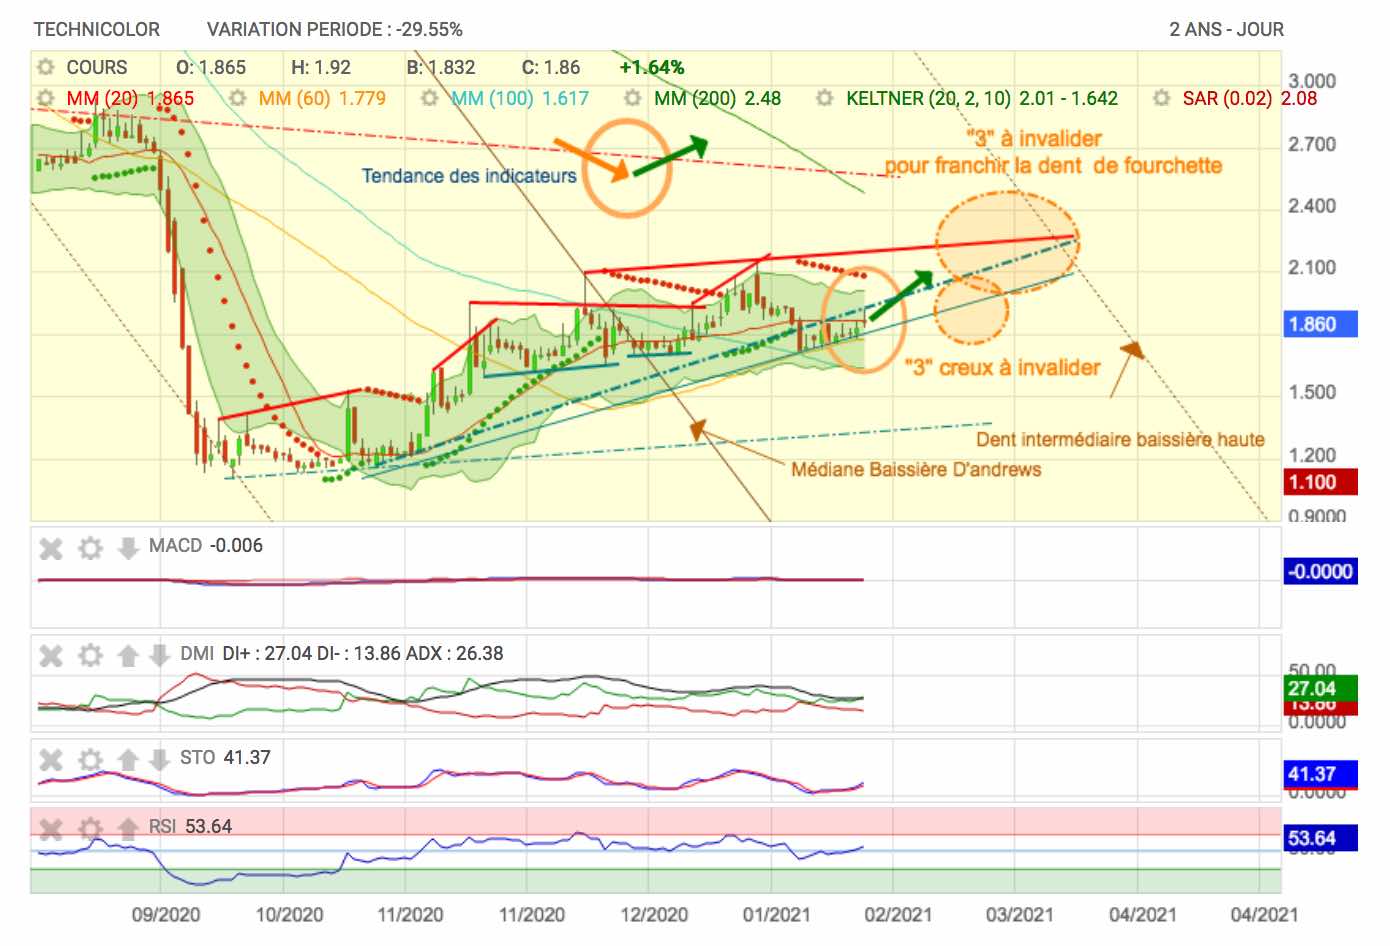Click the B: 1.832 low value

[x=441, y=68]
